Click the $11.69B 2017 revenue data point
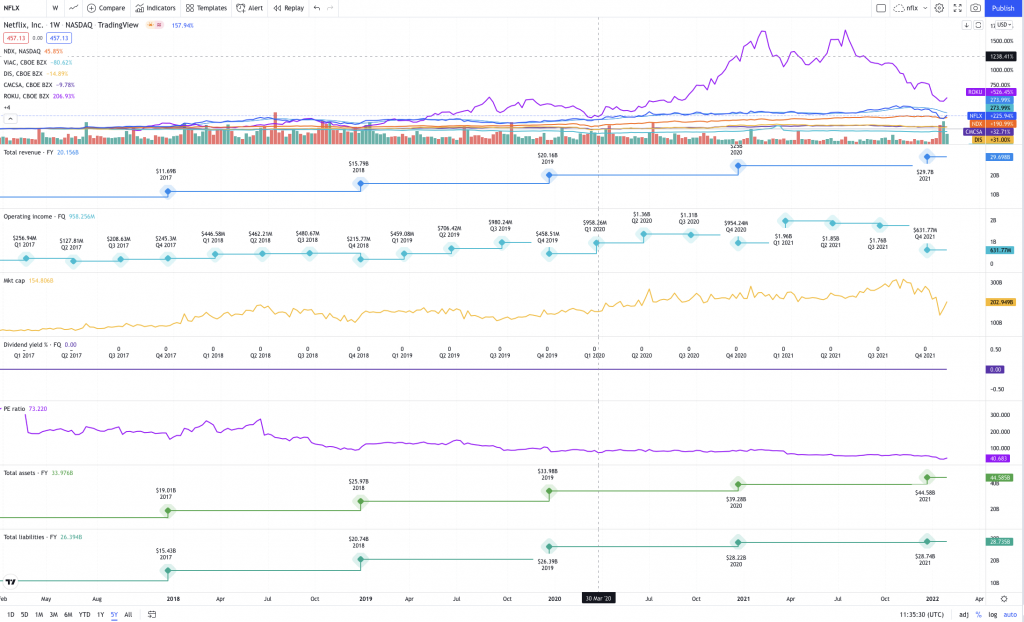 (168, 191)
